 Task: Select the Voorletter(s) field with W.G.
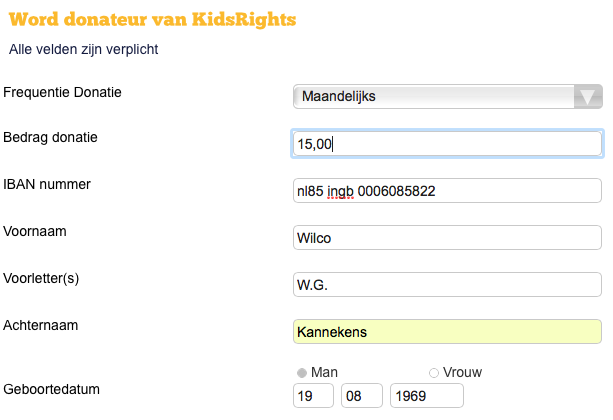(x=447, y=285)
